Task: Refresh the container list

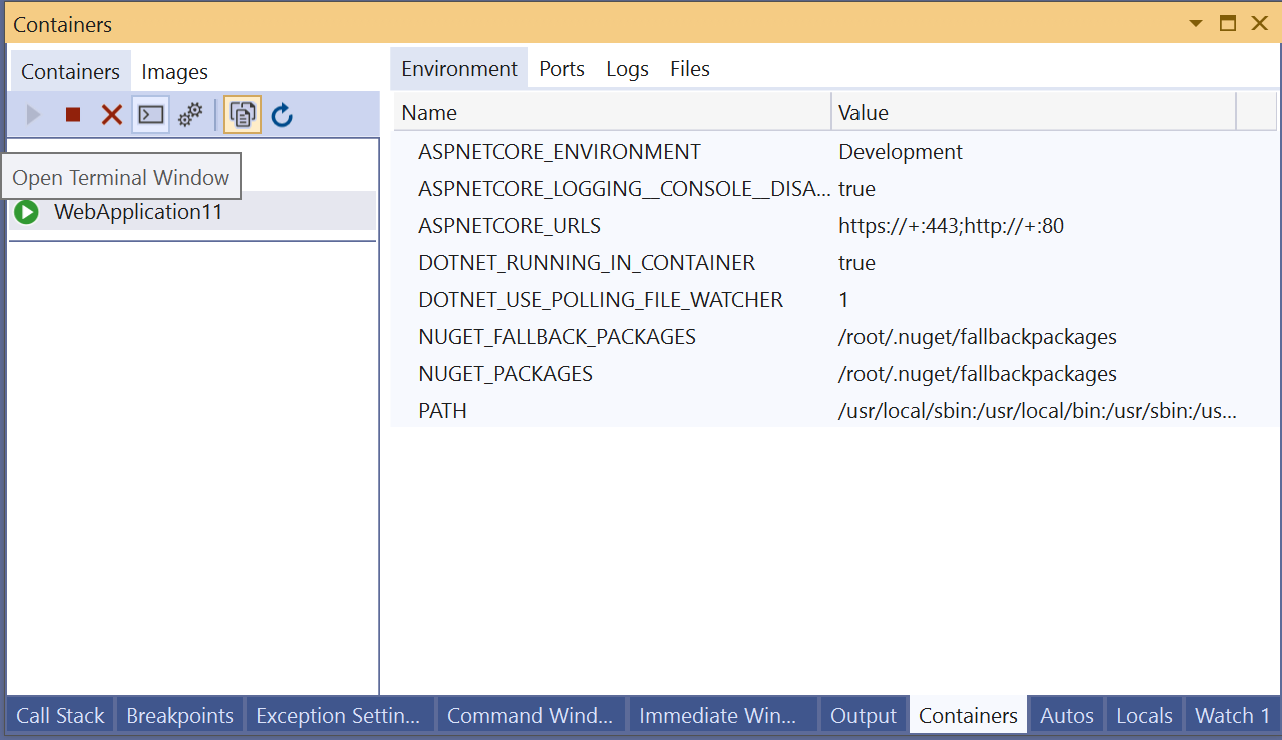Action: point(281,114)
